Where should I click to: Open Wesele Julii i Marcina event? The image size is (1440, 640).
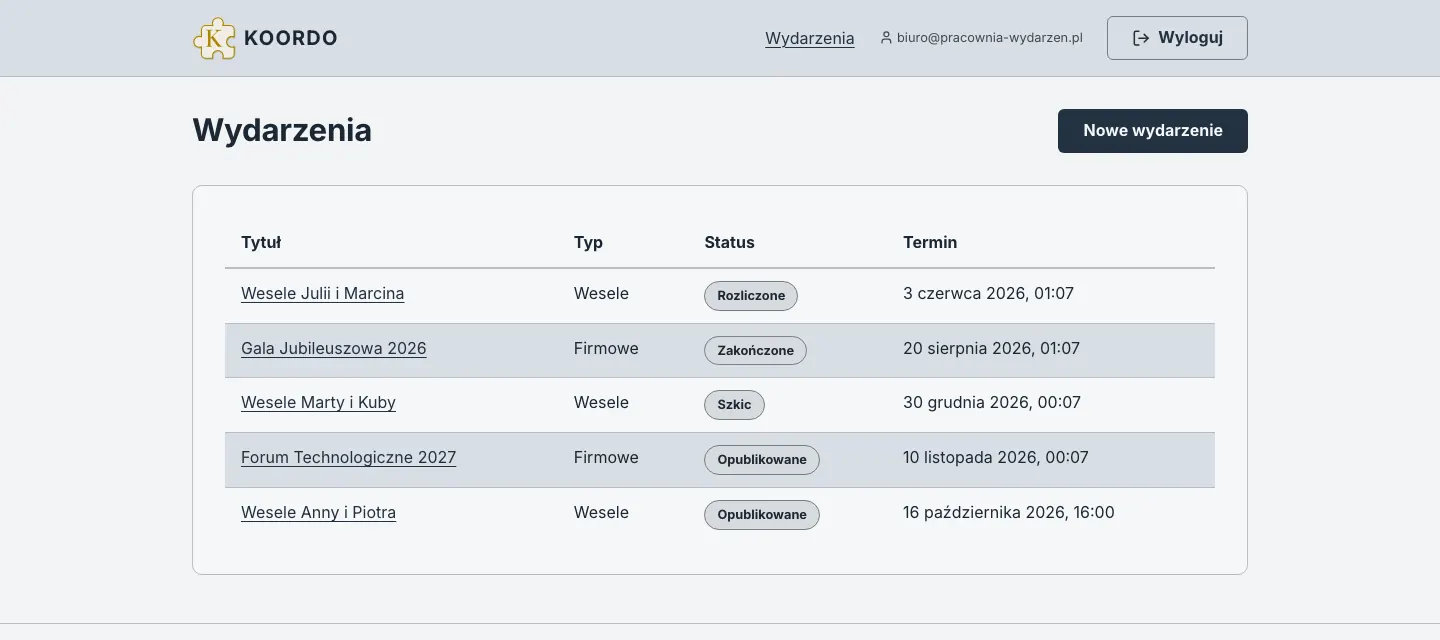322,294
